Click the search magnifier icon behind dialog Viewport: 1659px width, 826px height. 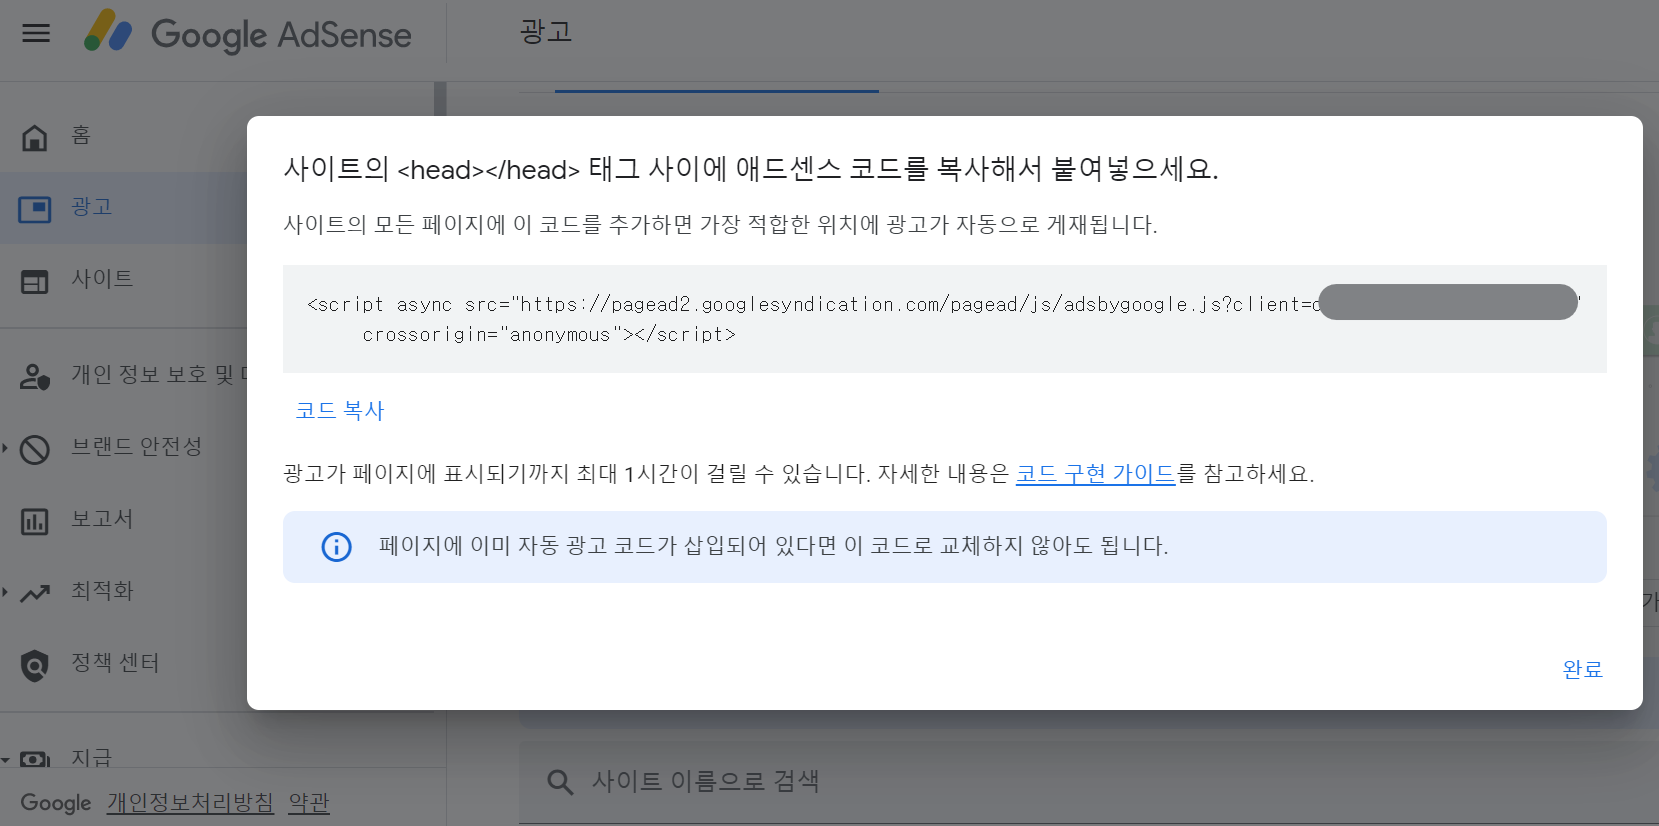coord(560,782)
